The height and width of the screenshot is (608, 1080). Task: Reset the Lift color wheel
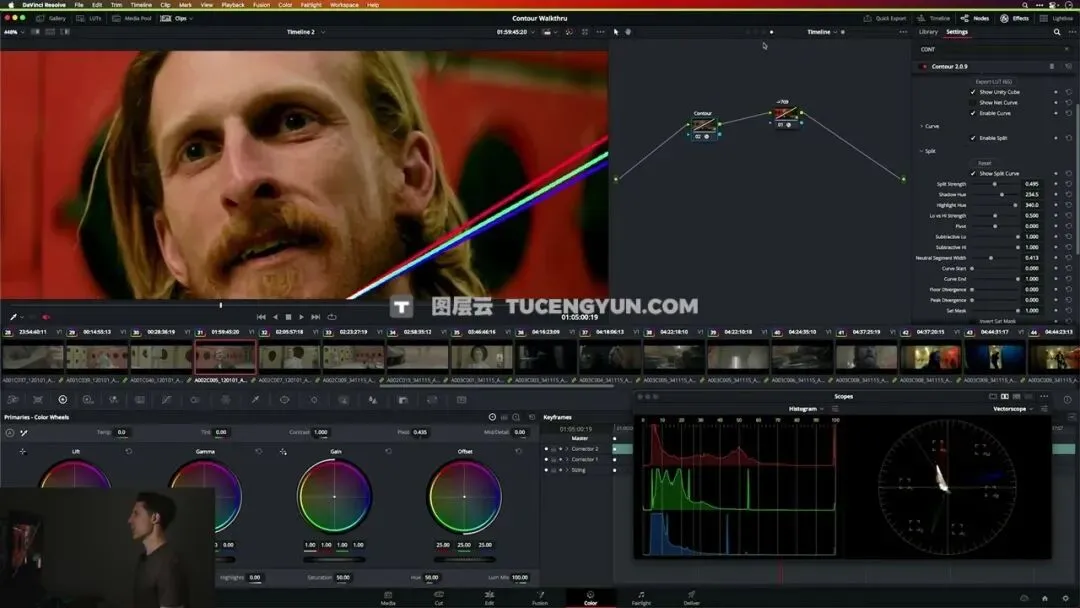coord(129,452)
